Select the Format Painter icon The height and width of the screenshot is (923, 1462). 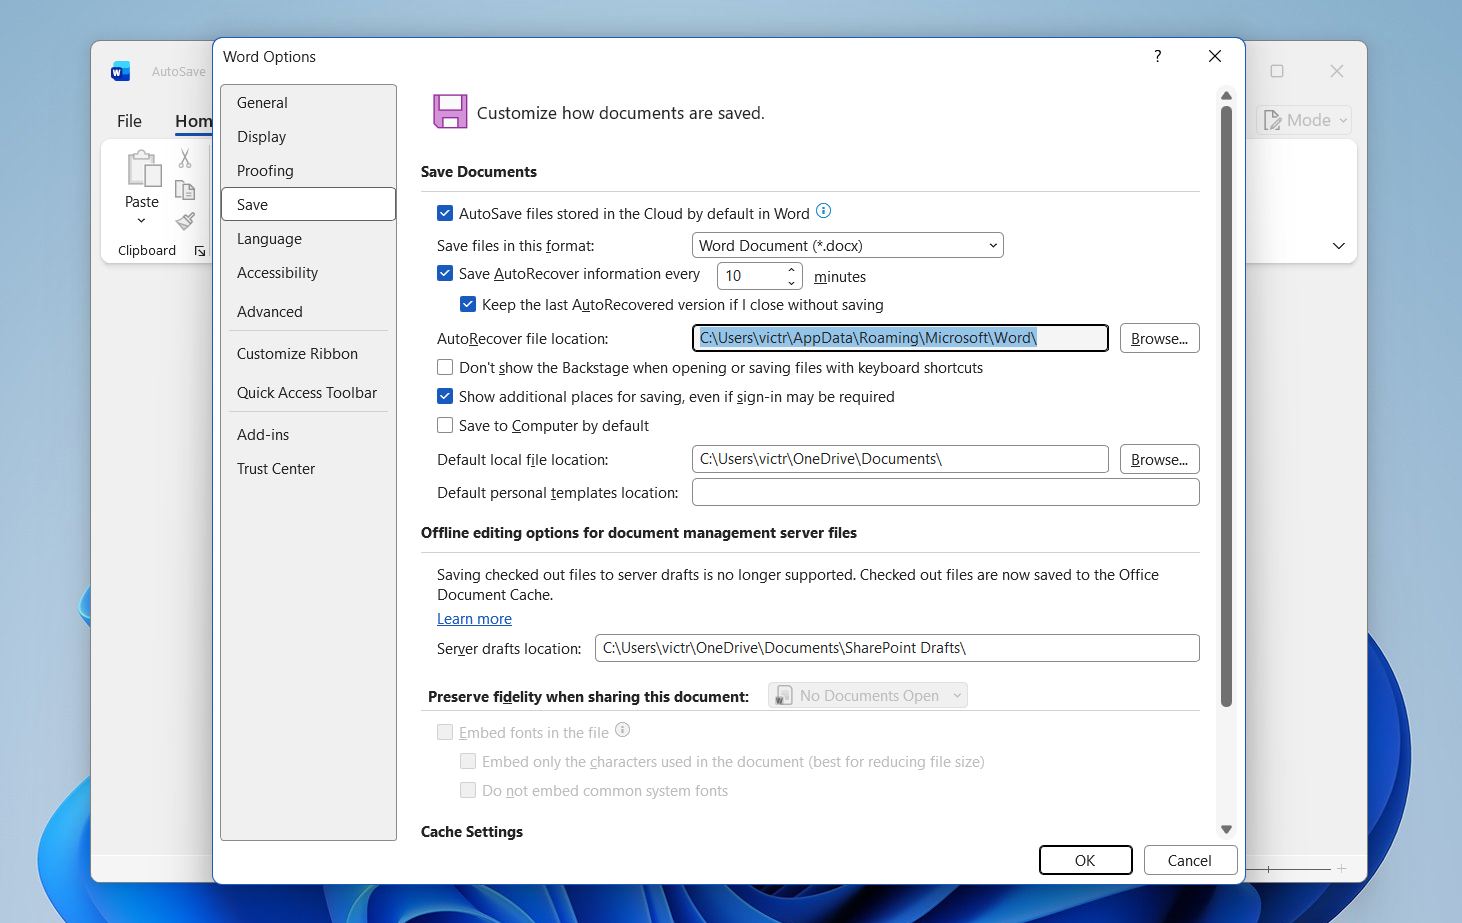tap(185, 221)
